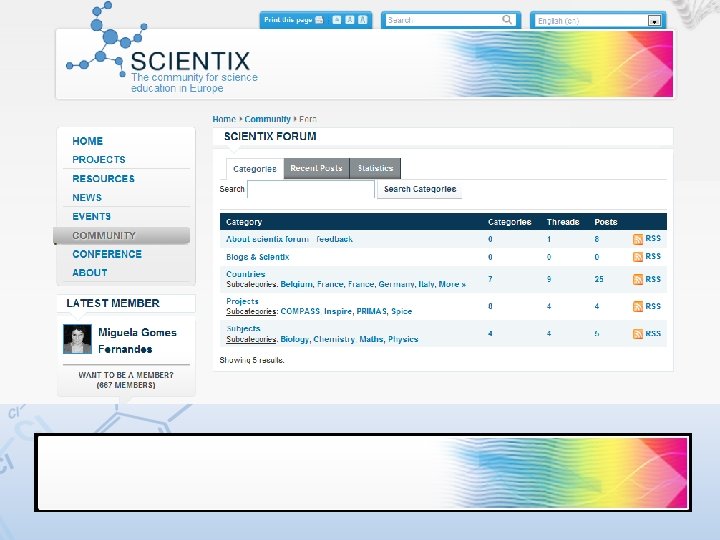Select COMMUNITY in the left menu

(x=122, y=236)
